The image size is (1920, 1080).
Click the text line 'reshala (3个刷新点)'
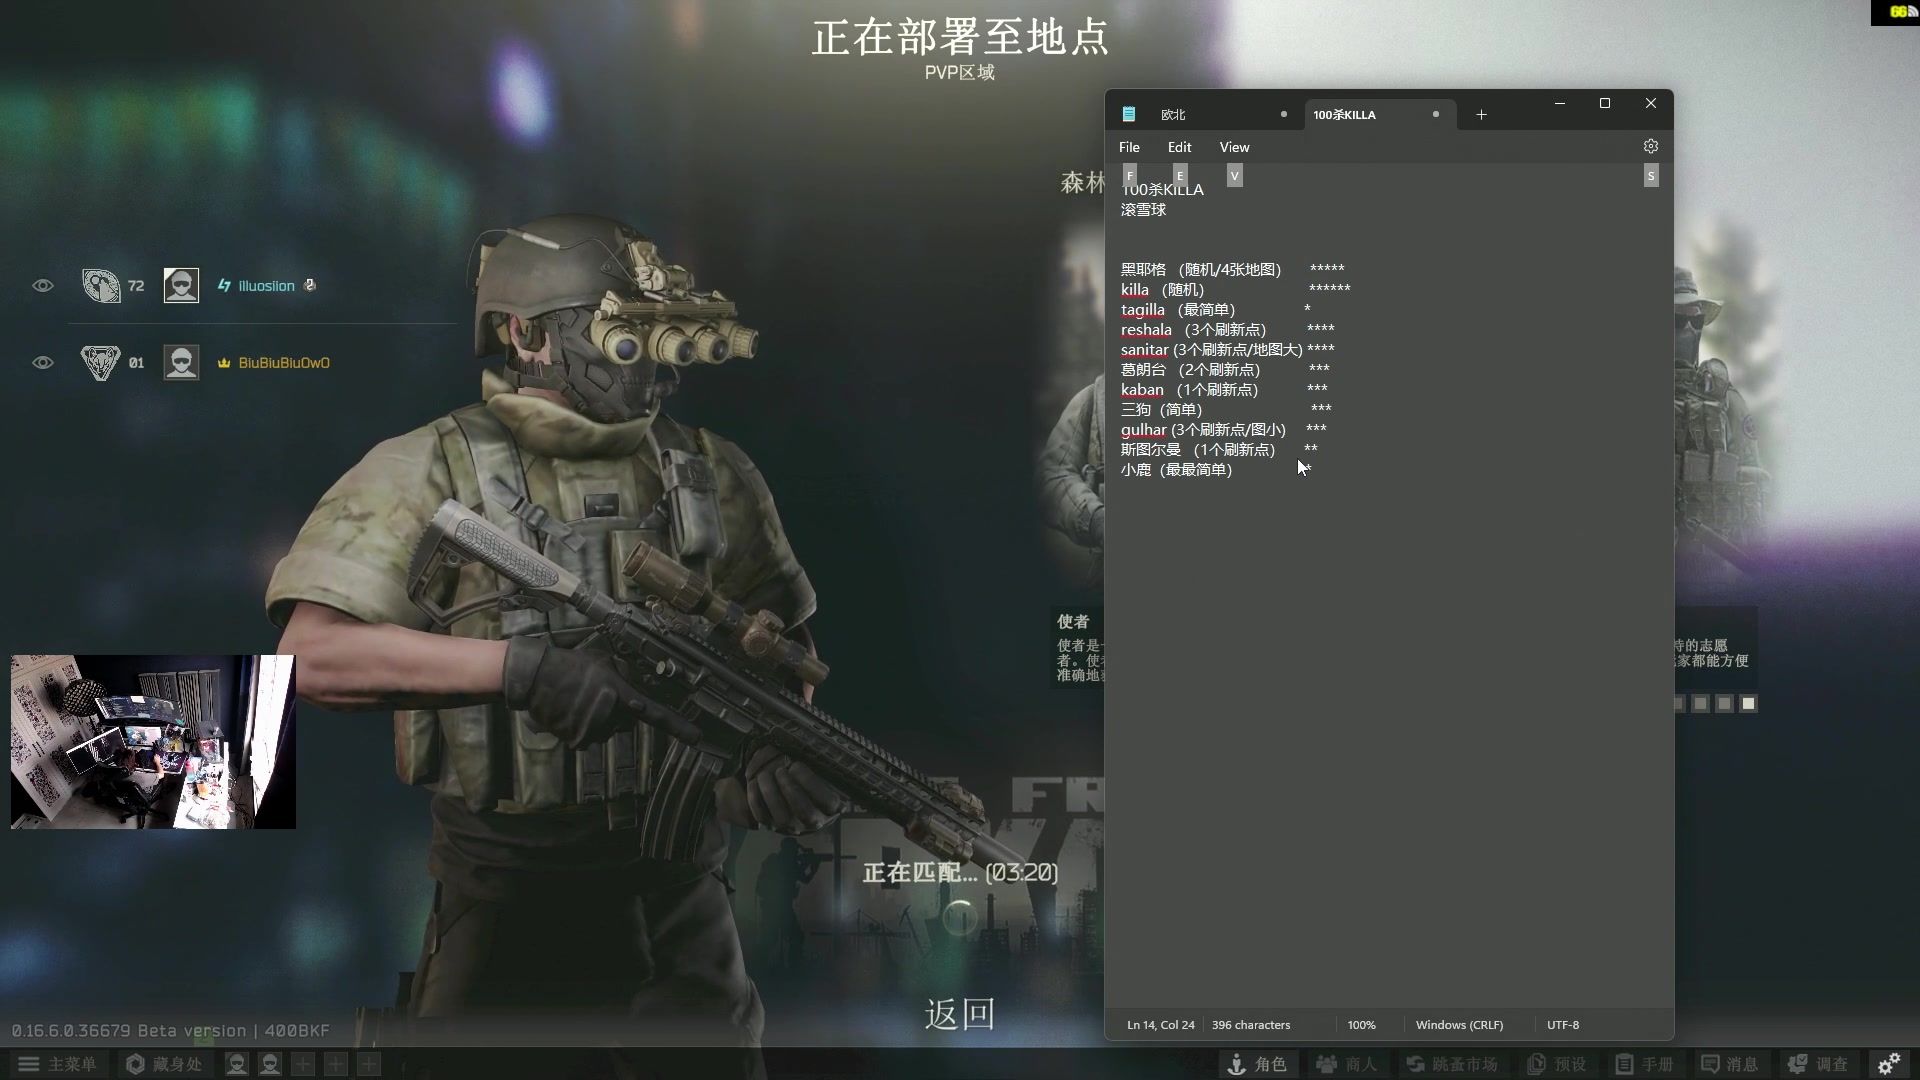(1193, 330)
